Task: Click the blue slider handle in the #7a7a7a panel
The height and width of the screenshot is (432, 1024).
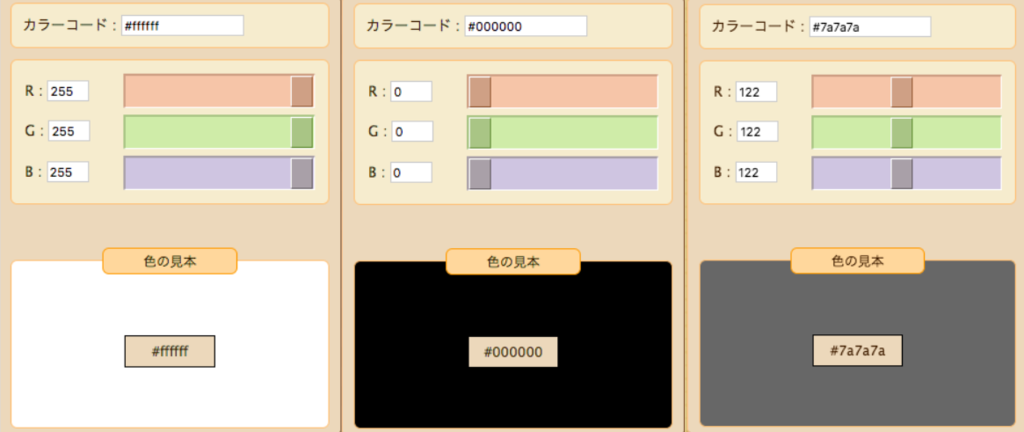Action: pos(902,174)
